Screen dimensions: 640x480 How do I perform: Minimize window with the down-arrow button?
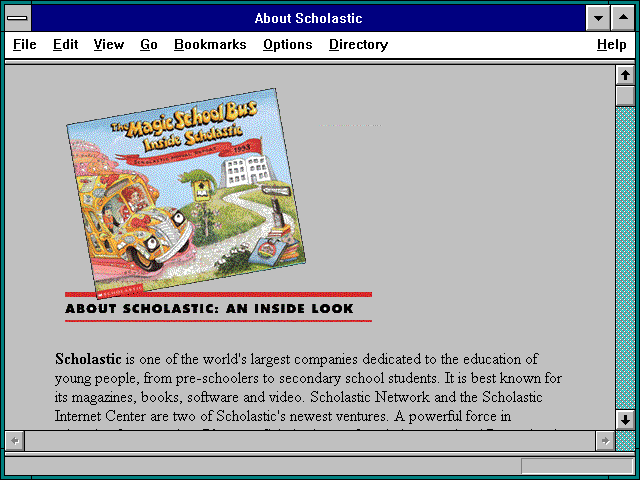(x=598, y=18)
